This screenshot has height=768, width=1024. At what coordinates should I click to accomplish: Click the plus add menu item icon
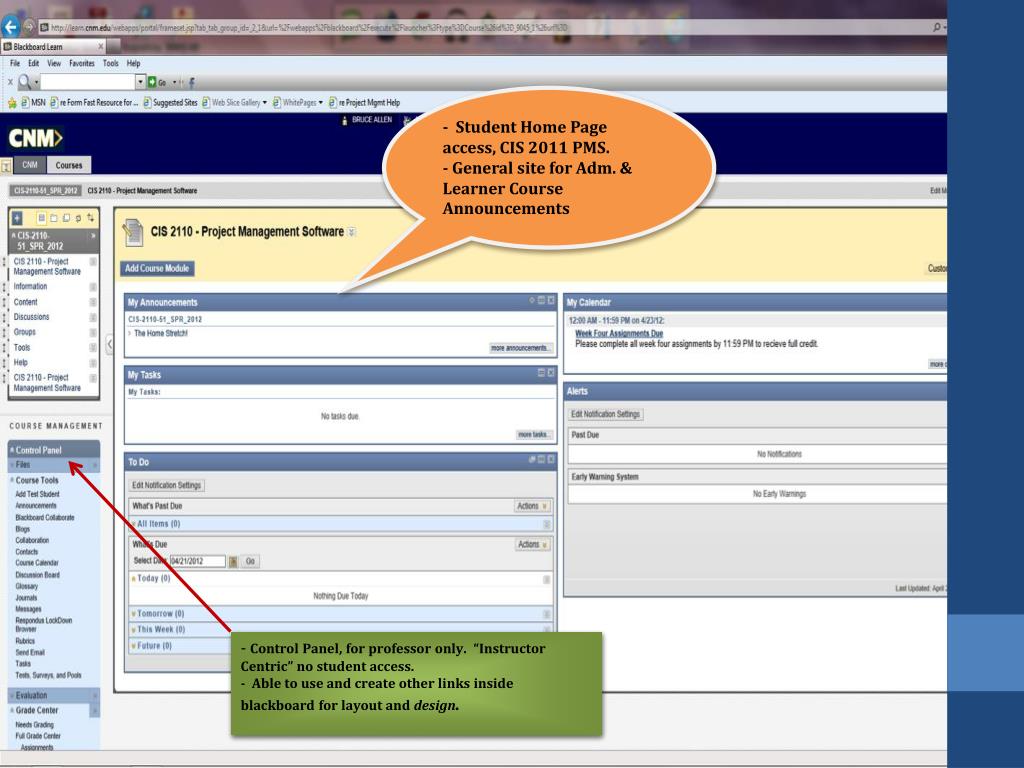[17, 218]
